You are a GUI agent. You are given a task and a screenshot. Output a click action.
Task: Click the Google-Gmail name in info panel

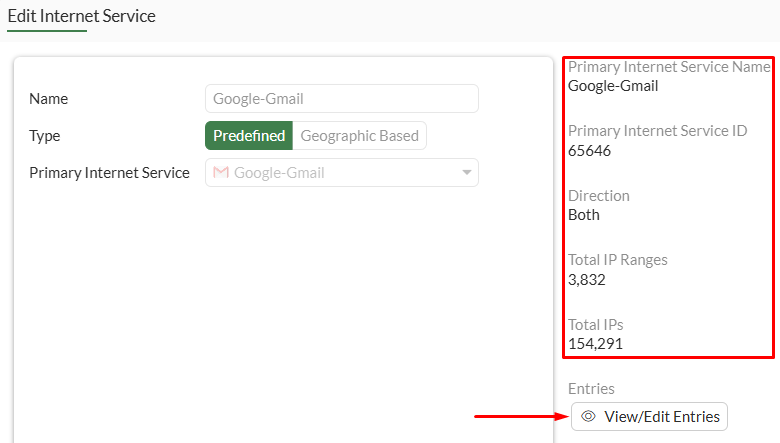pyautogui.click(x=613, y=86)
